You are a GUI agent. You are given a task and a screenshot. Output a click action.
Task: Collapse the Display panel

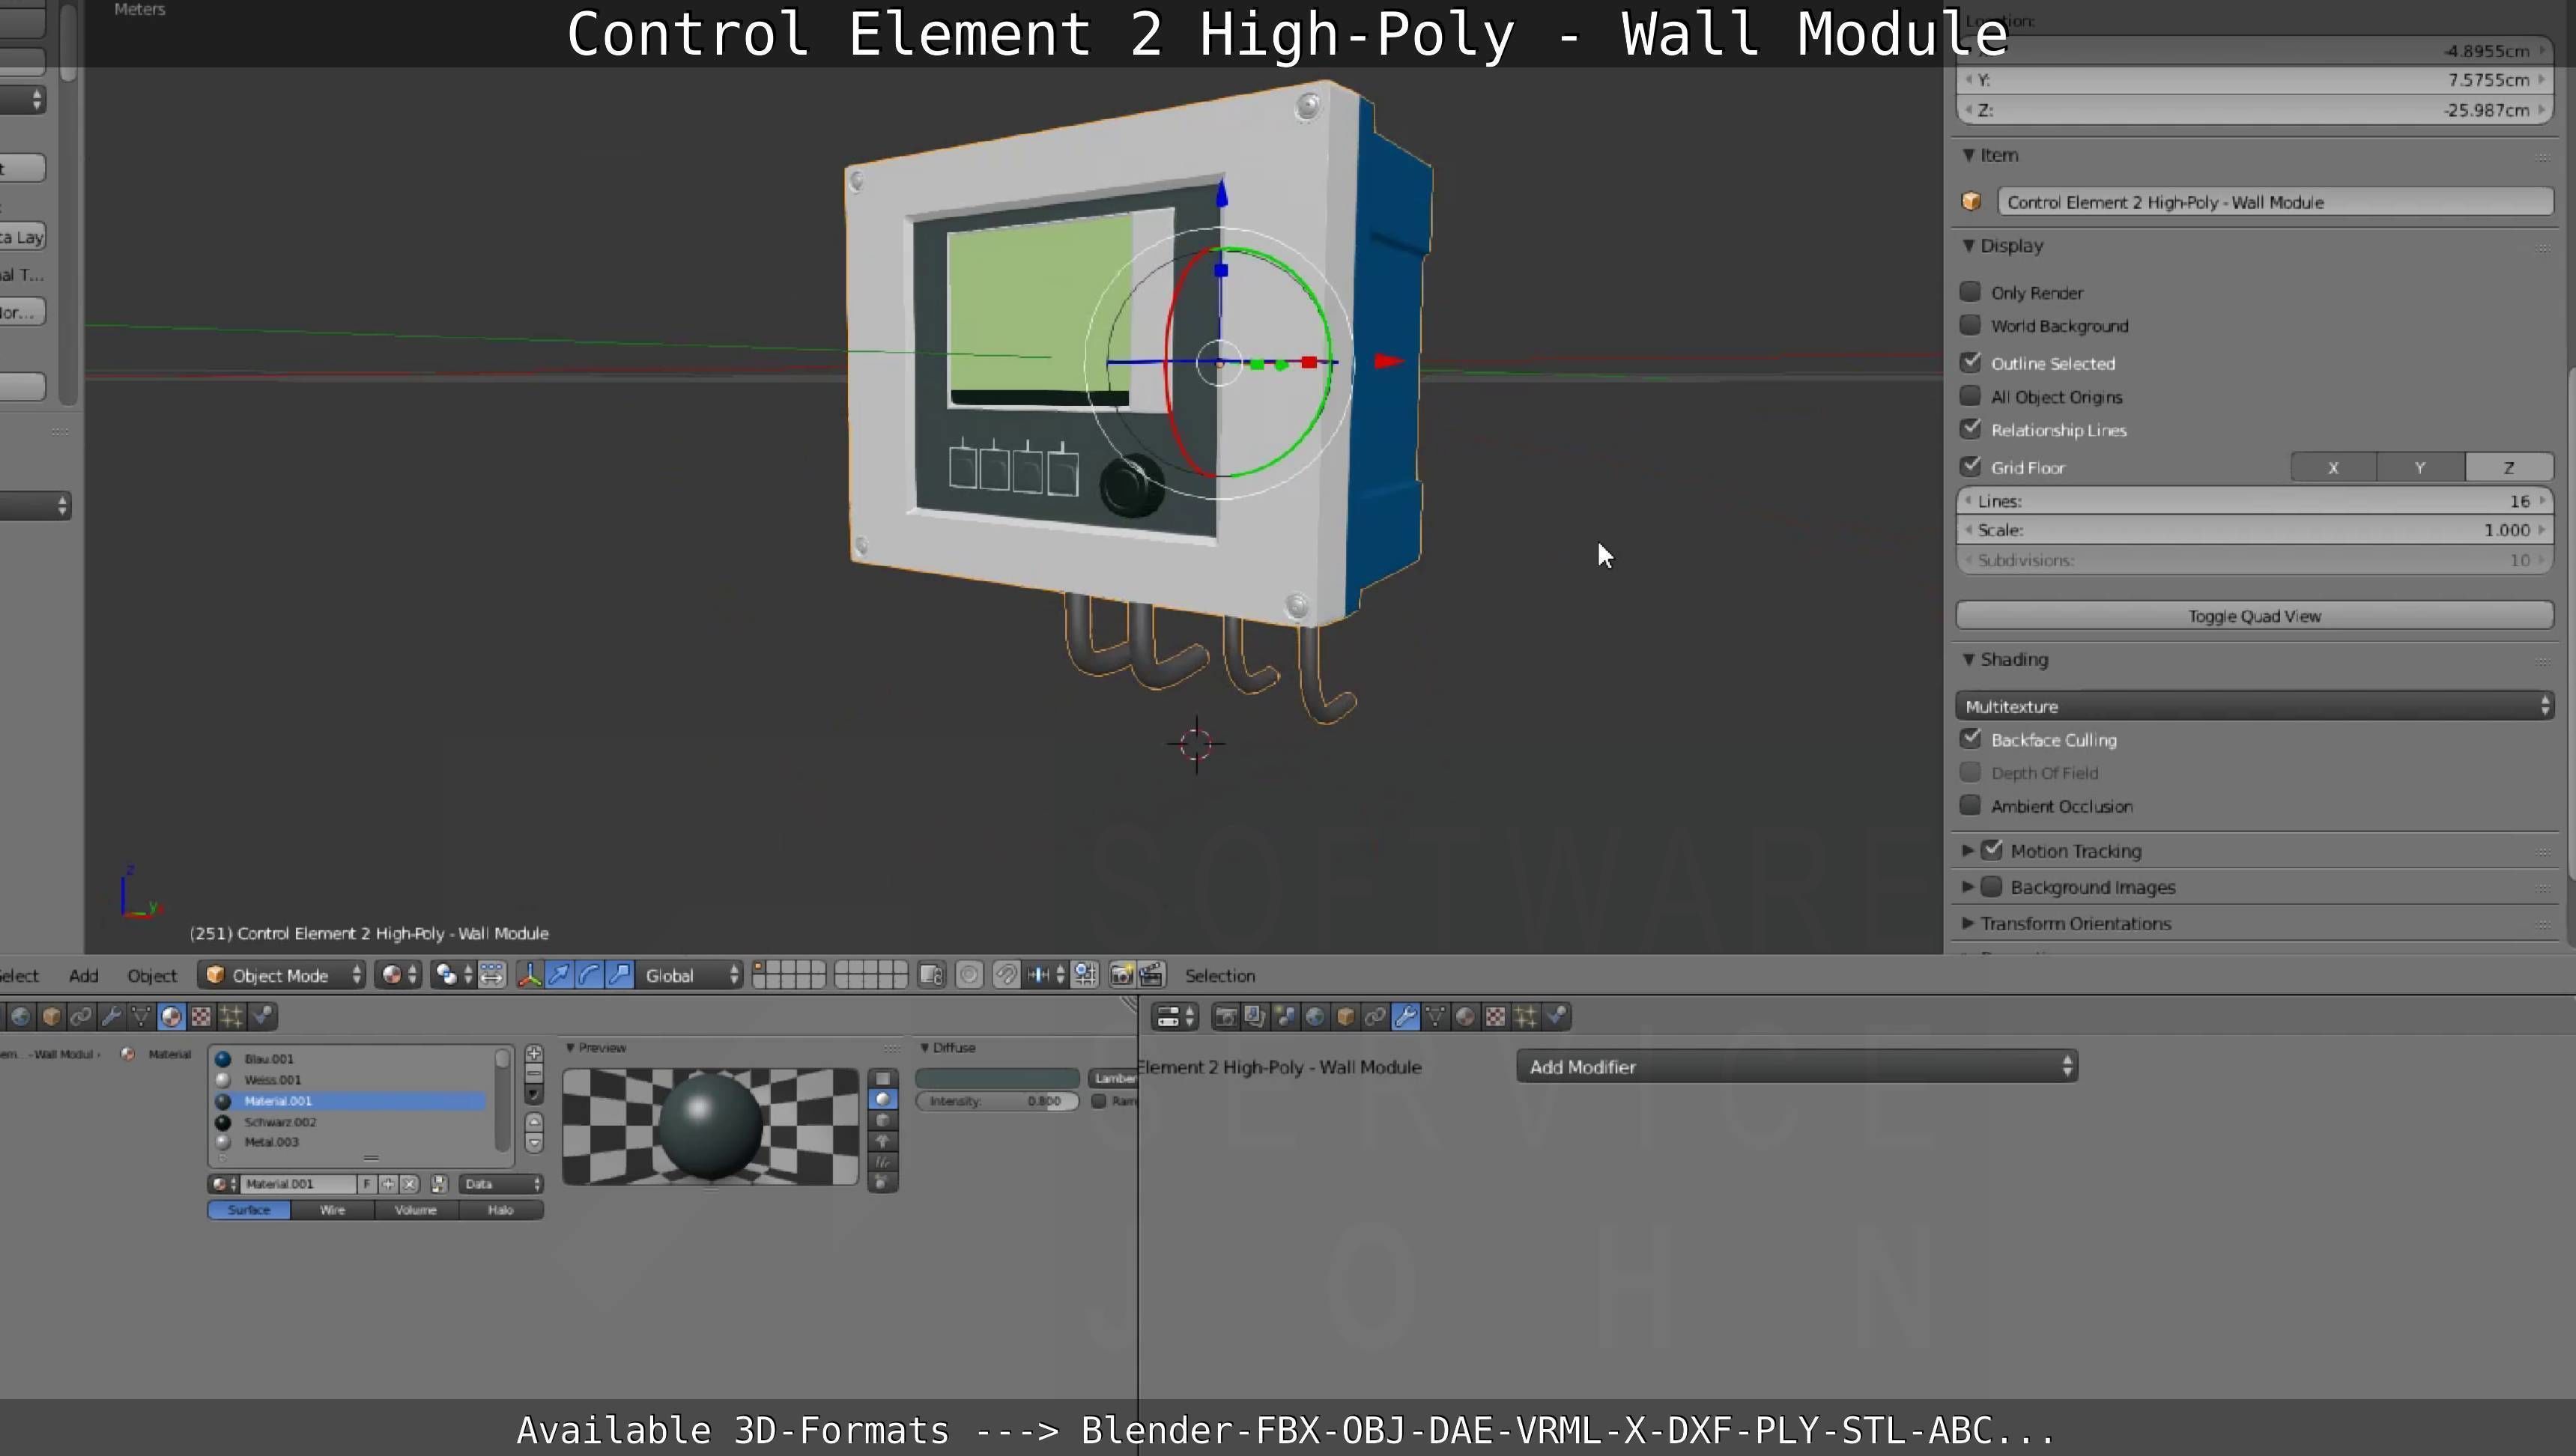(1968, 246)
